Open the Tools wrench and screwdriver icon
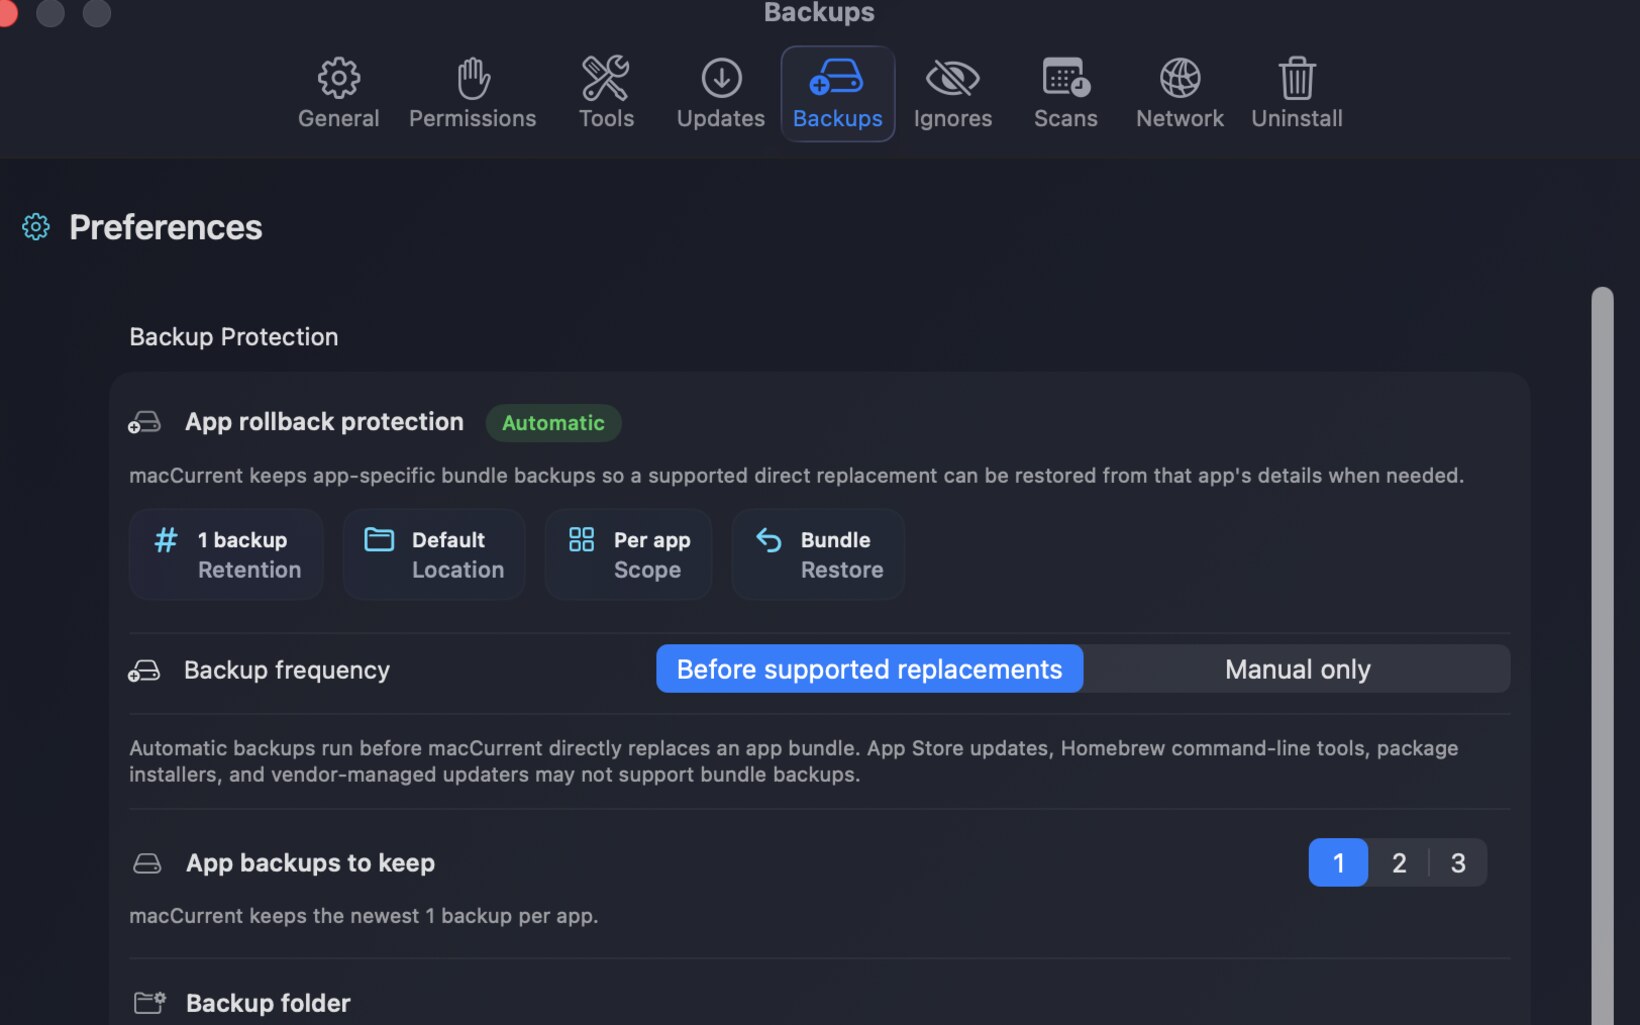This screenshot has height=1025, width=1640. (x=606, y=78)
